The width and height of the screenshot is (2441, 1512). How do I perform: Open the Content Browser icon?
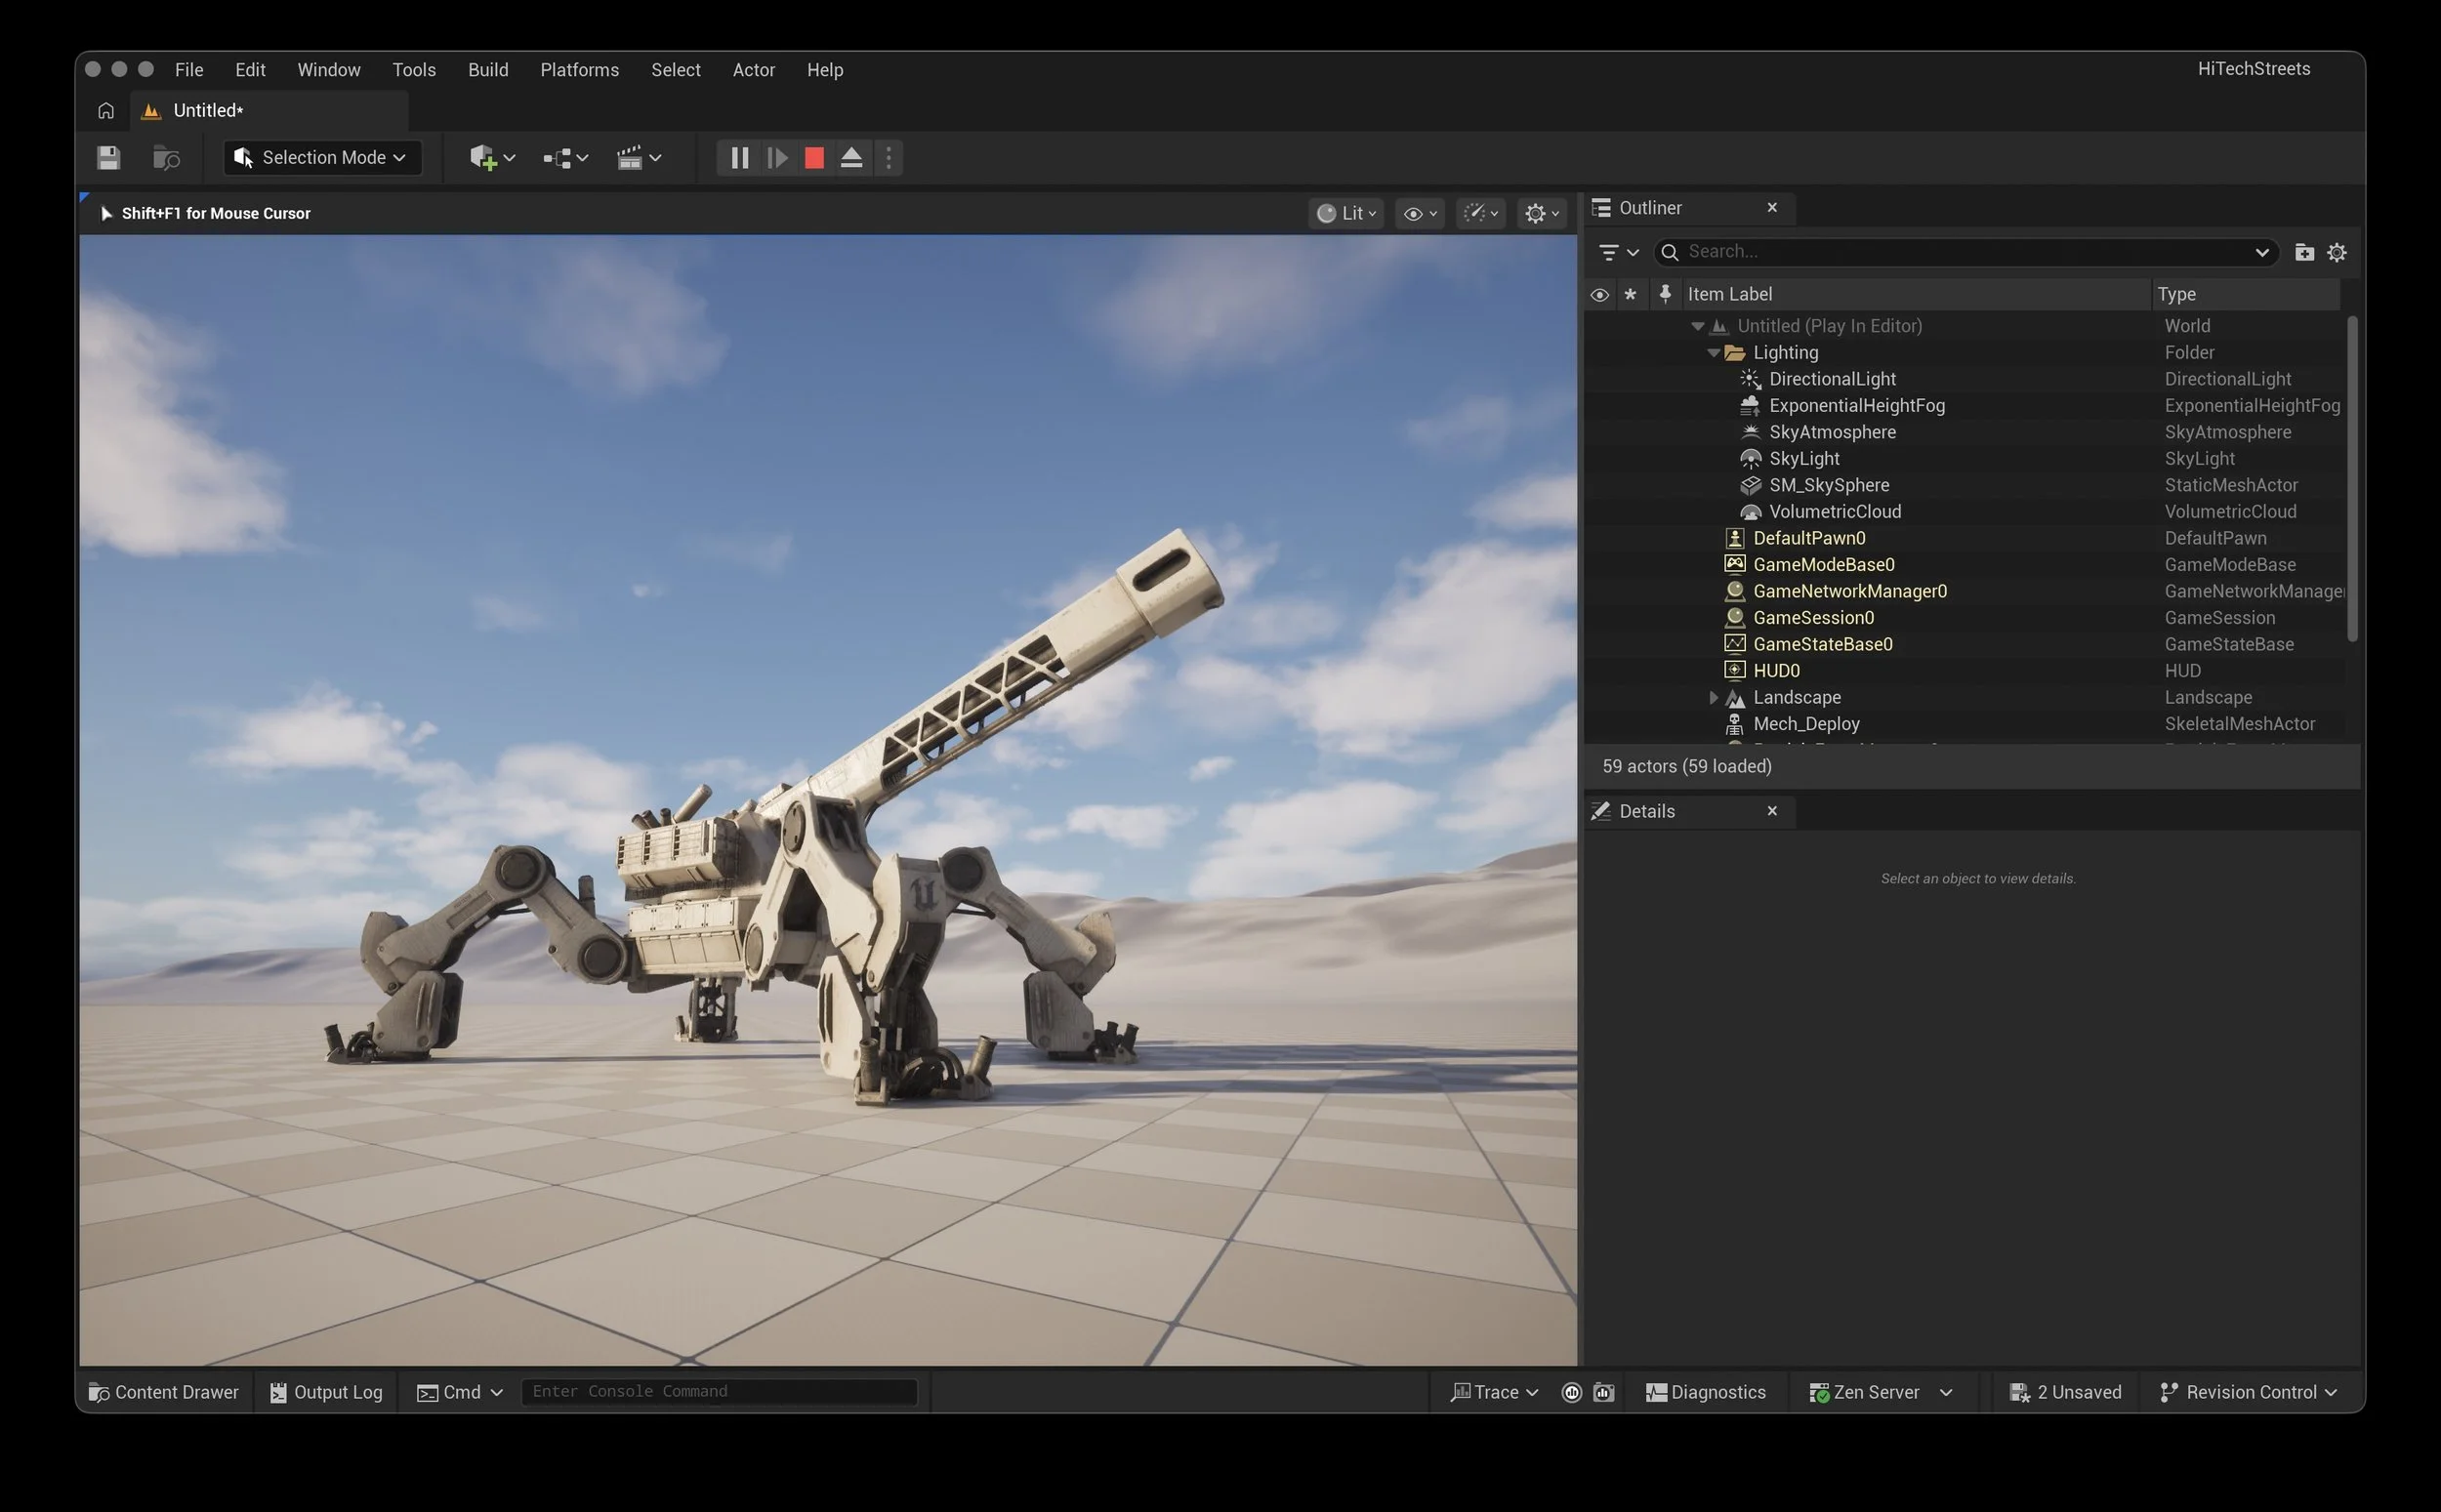[x=165, y=157]
